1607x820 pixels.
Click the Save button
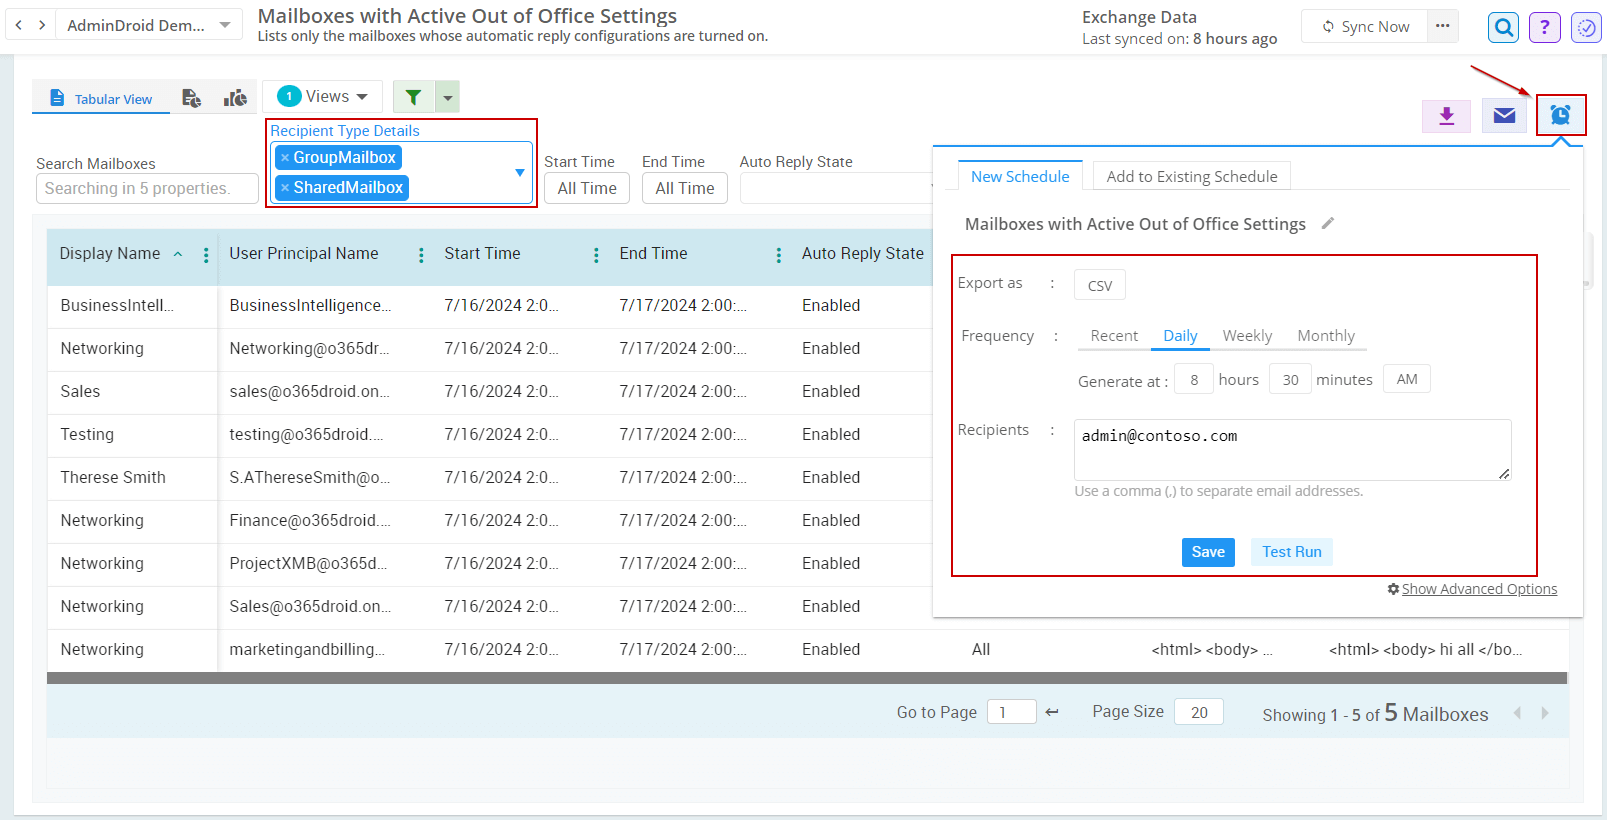tap(1207, 552)
